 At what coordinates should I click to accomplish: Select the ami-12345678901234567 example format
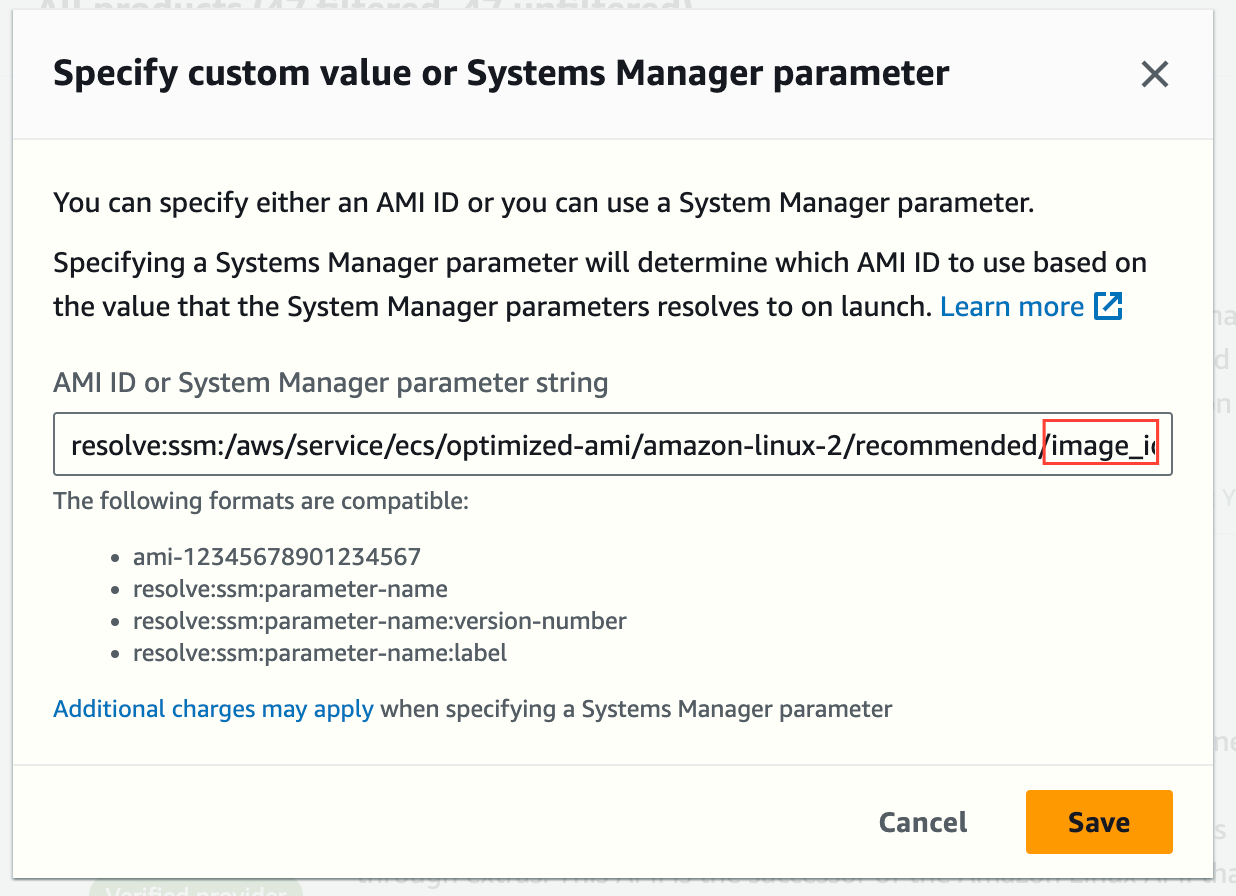[x=277, y=556]
